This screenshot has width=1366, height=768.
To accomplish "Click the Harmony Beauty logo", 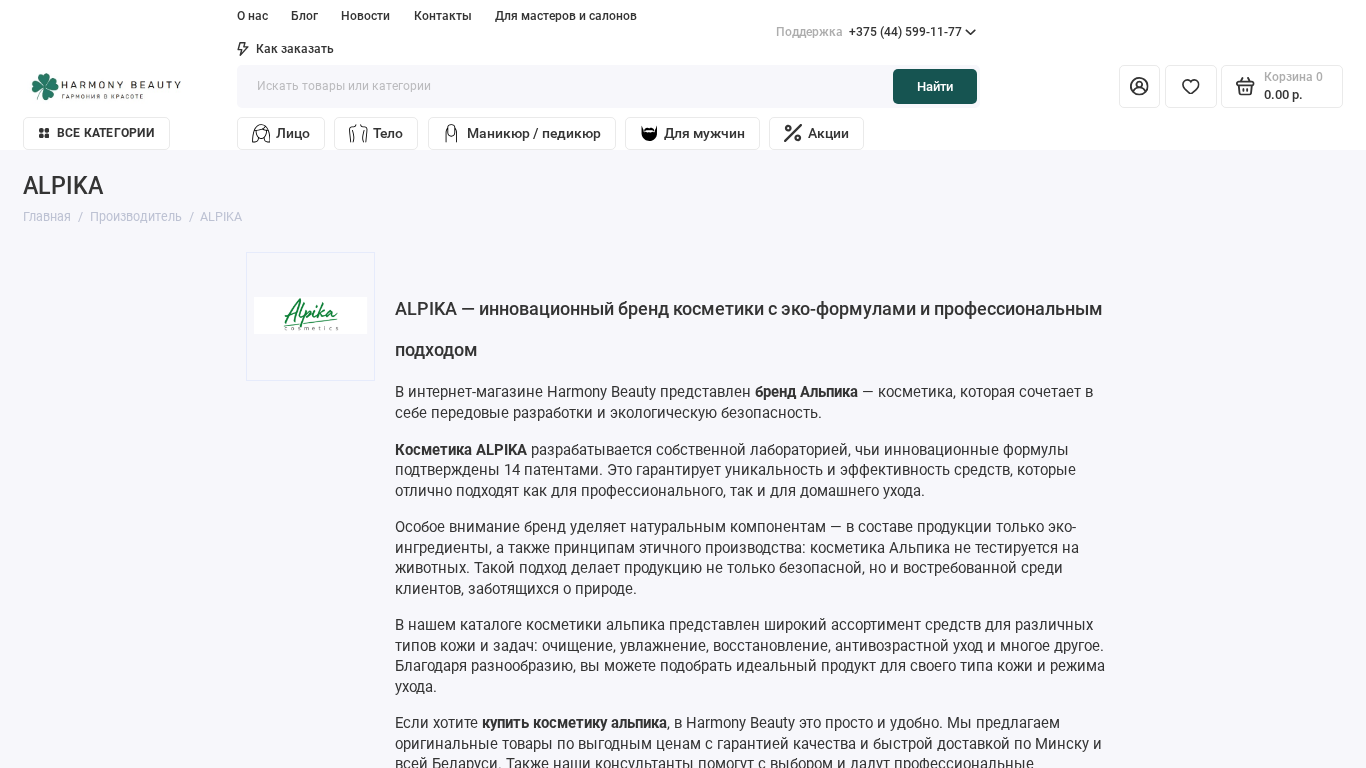I will (x=106, y=86).
